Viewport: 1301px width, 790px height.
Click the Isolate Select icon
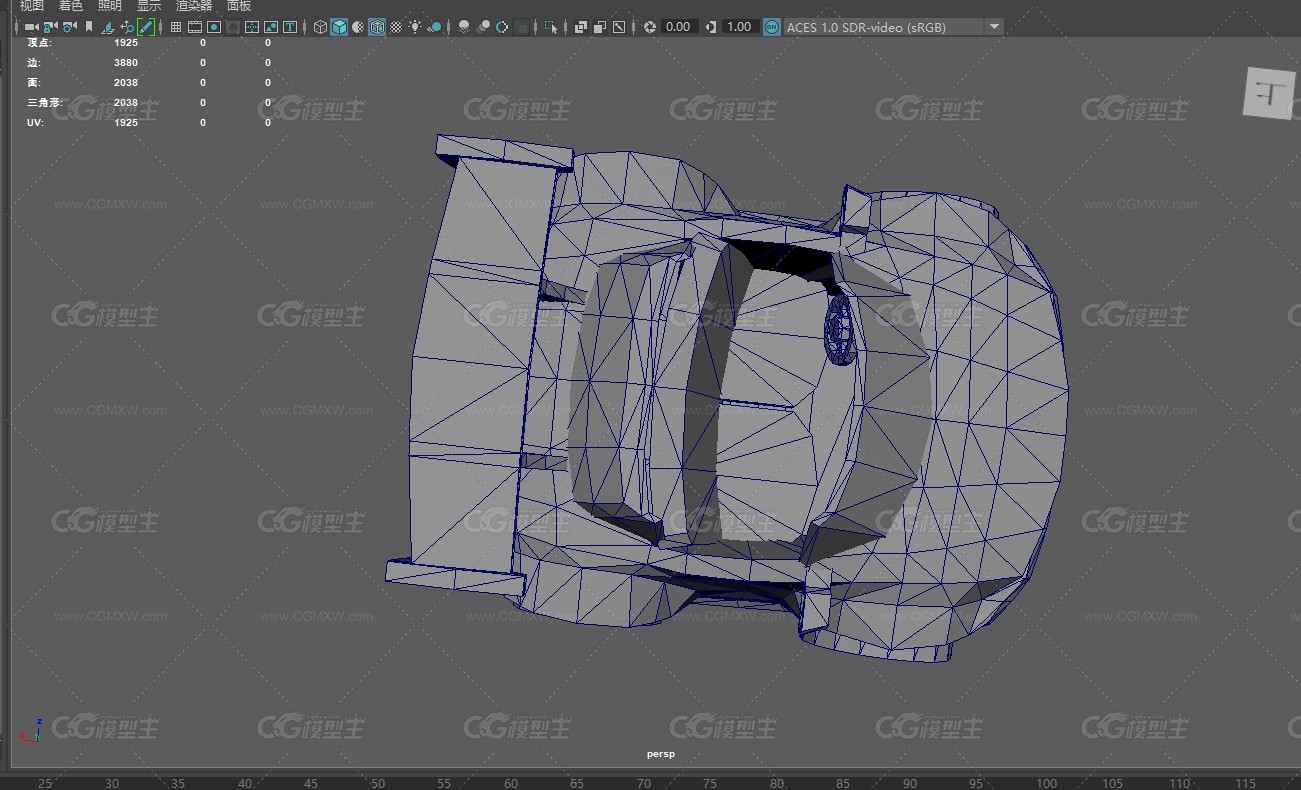(x=551, y=27)
